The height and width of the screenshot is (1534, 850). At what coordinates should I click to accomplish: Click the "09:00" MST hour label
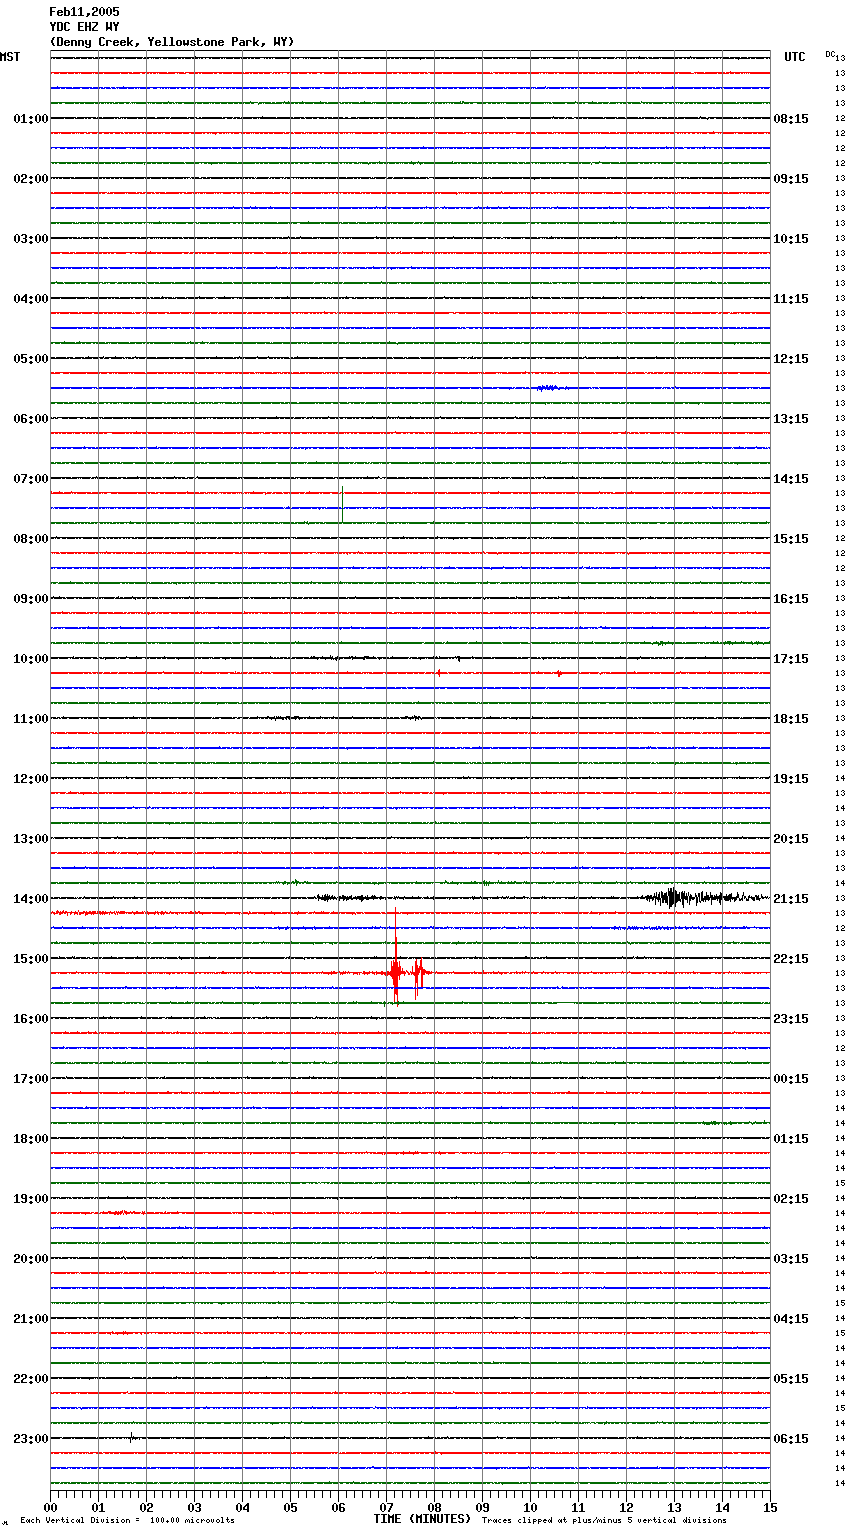(x=30, y=599)
